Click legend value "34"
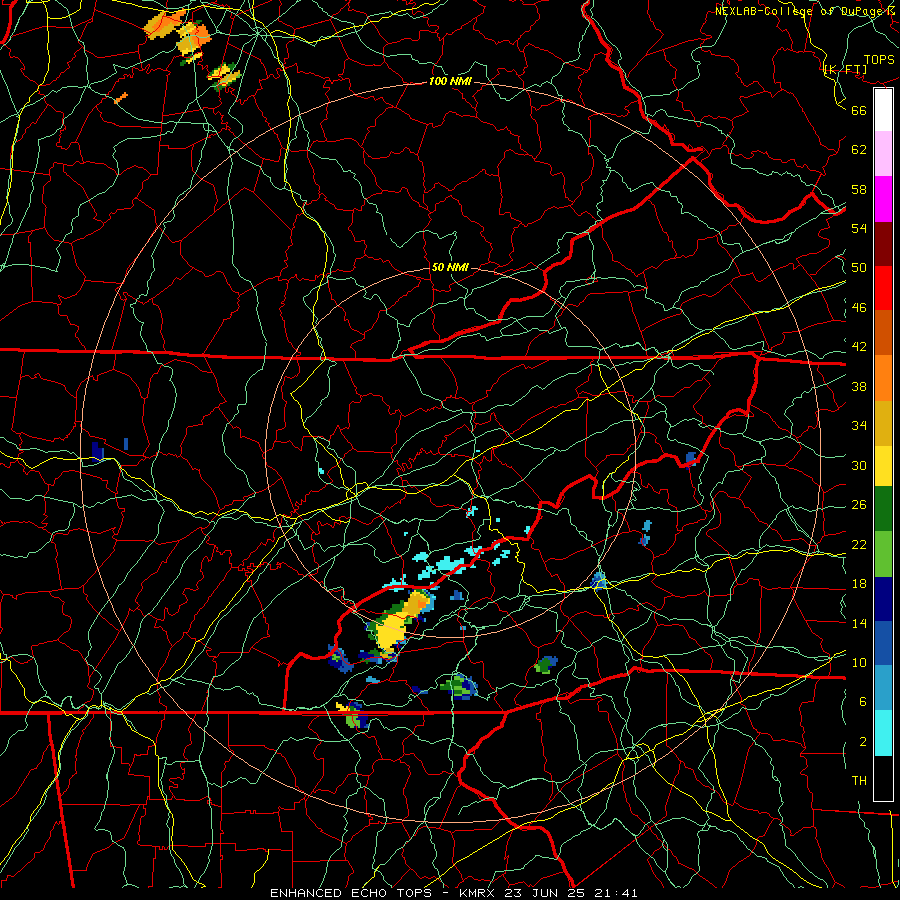The height and width of the screenshot is (900, 900). pos(859,426)
